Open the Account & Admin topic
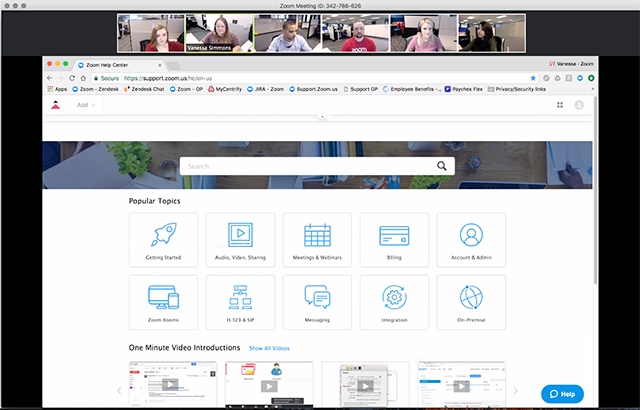 click(471, 240)
